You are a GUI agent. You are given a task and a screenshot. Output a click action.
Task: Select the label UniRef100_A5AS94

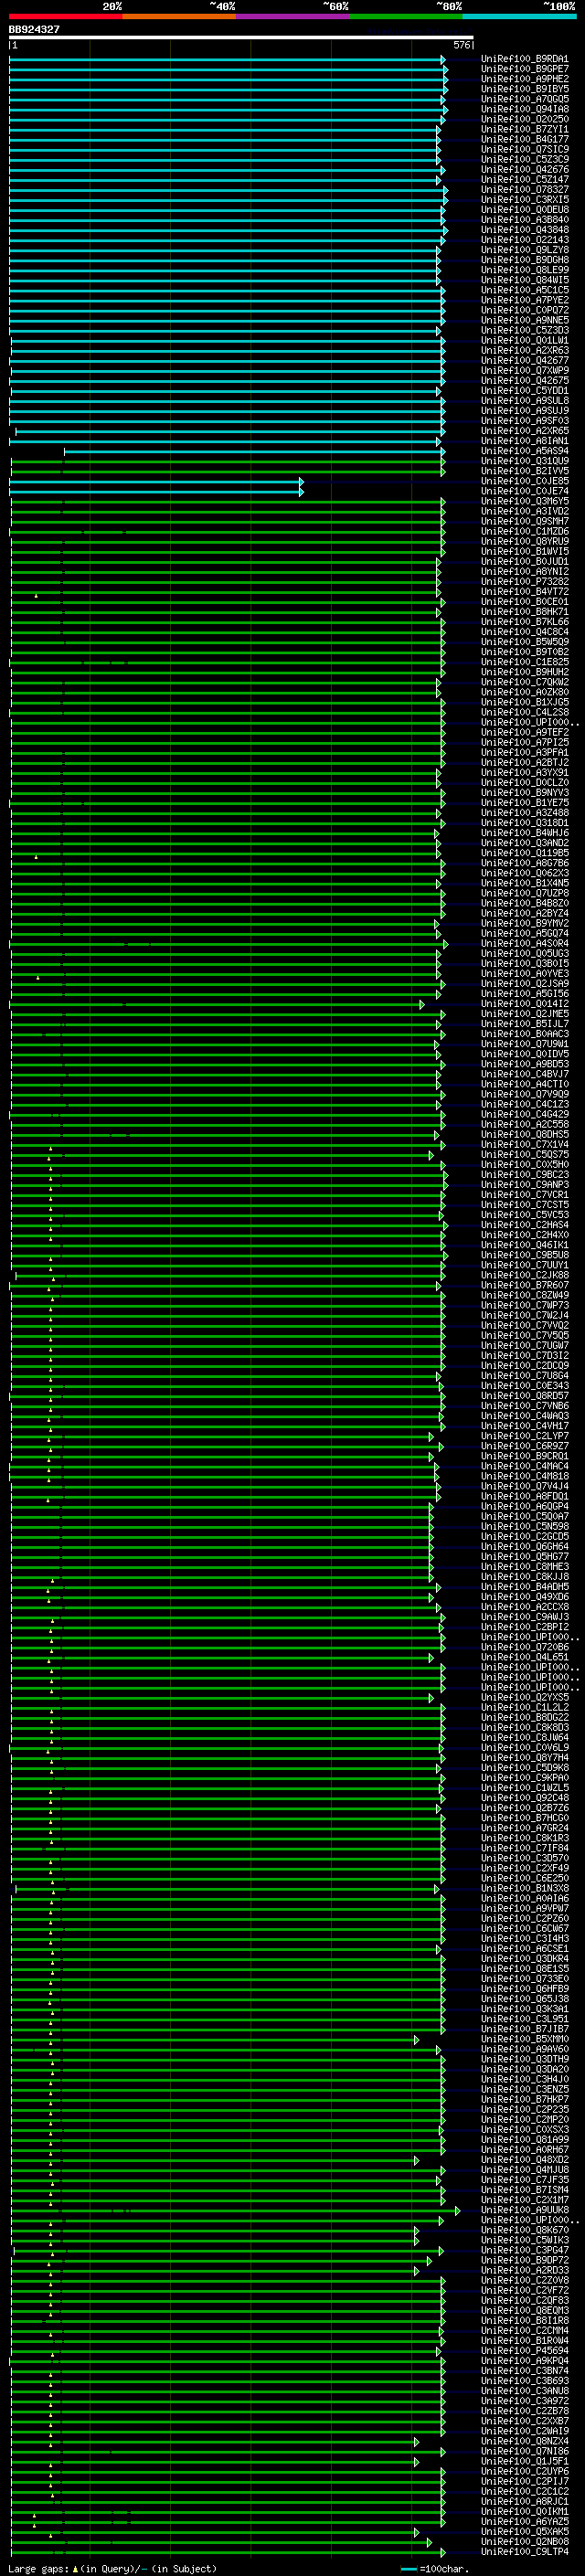[x=525, y=451]
